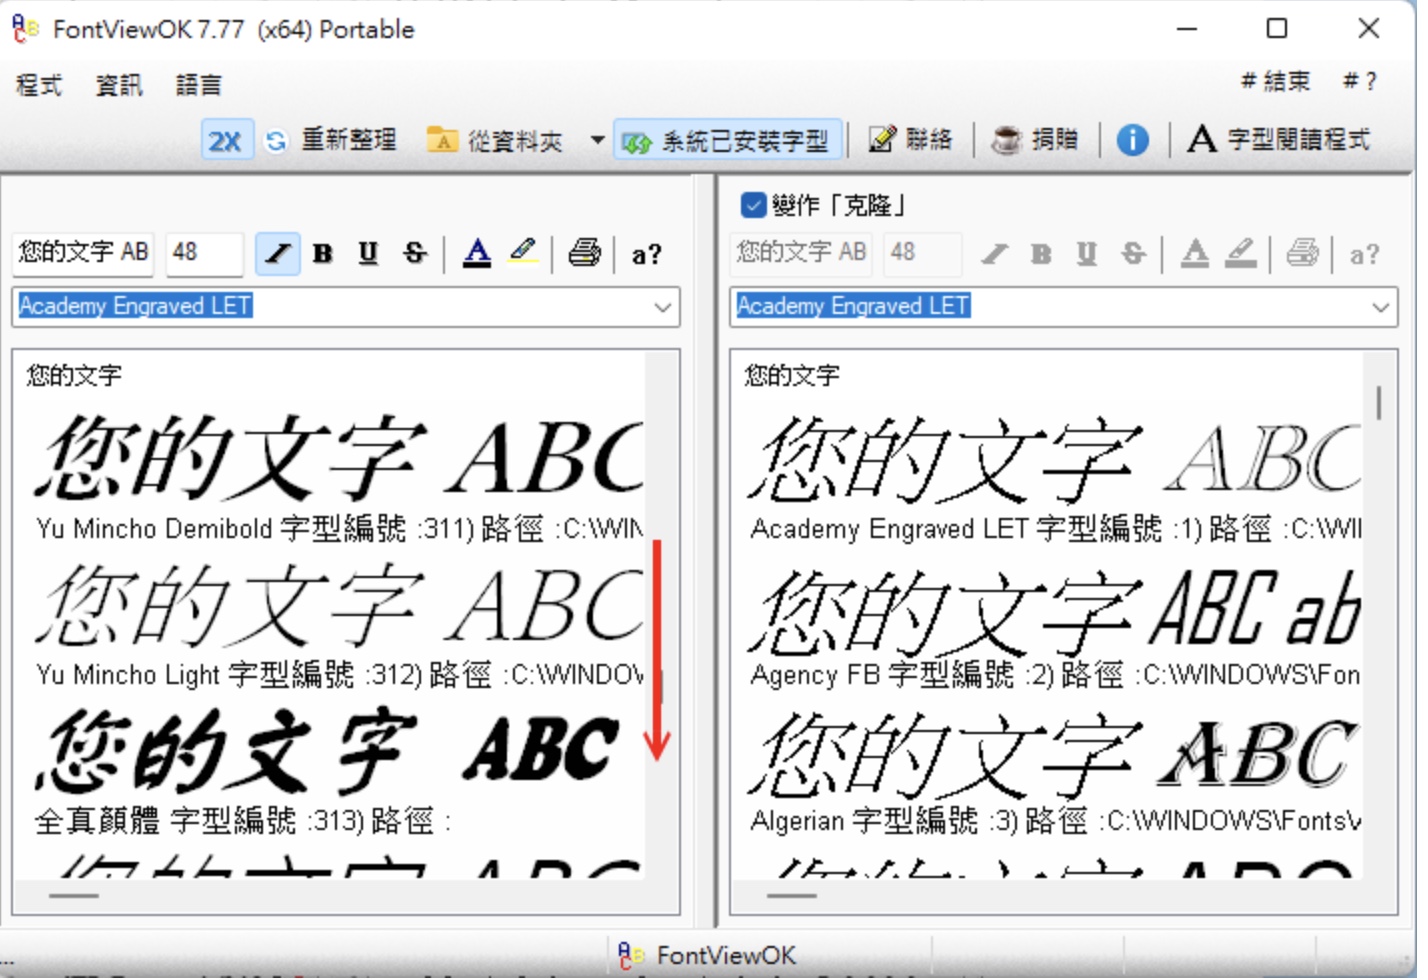Click the disabled highlight icon in right panel
The width and height of the screenshot is (1428, 980).
pyautogui.click(x=1241, y=254)
